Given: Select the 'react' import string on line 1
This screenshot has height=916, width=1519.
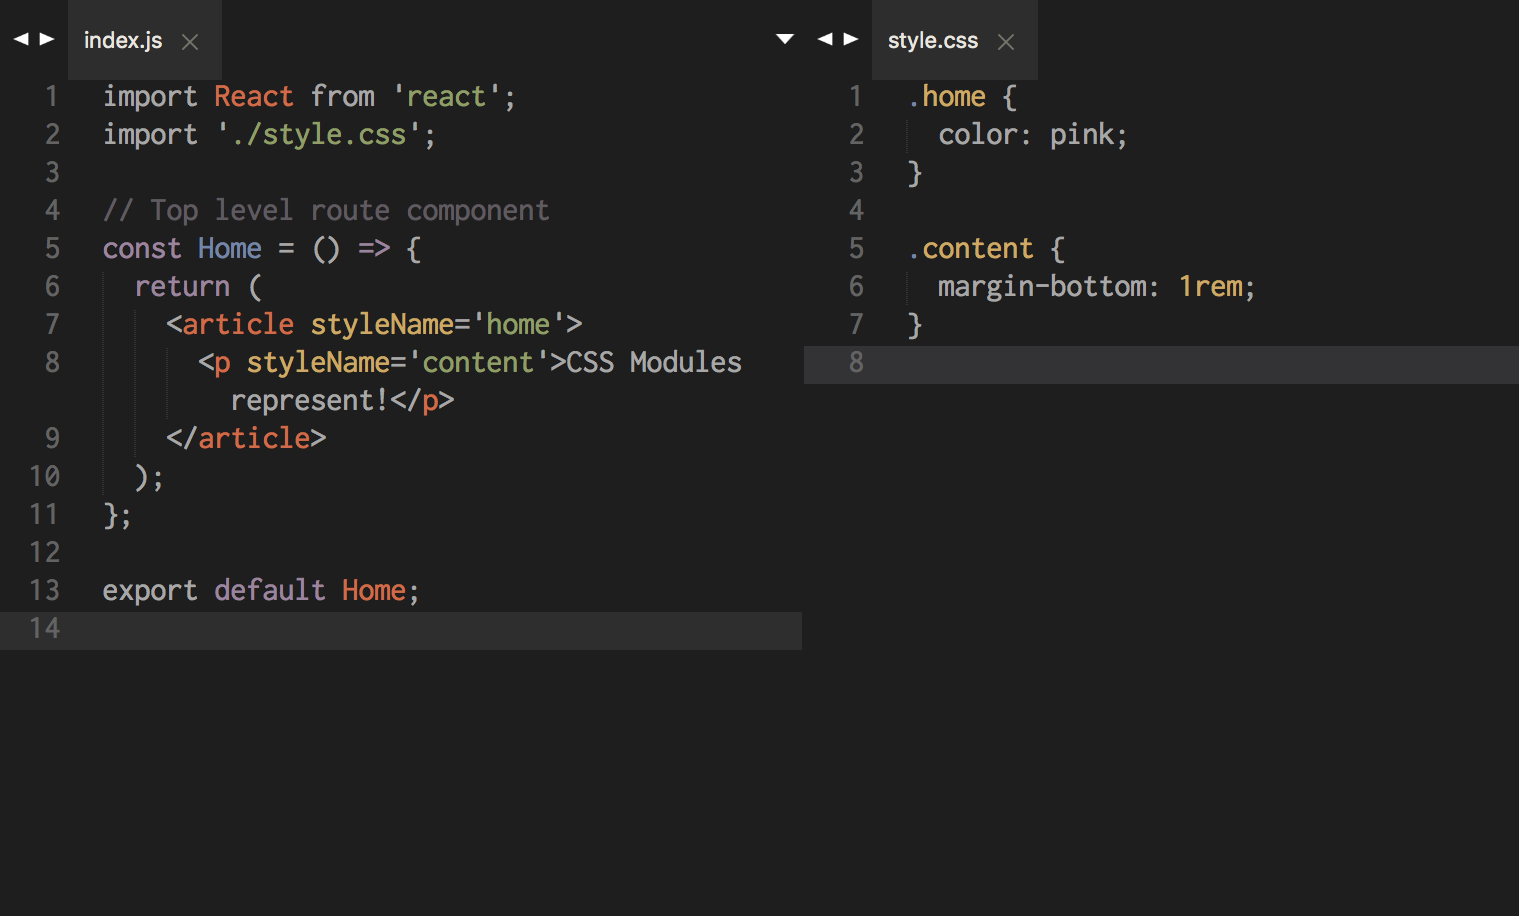Looking at the screenshot, I should 447,95.
